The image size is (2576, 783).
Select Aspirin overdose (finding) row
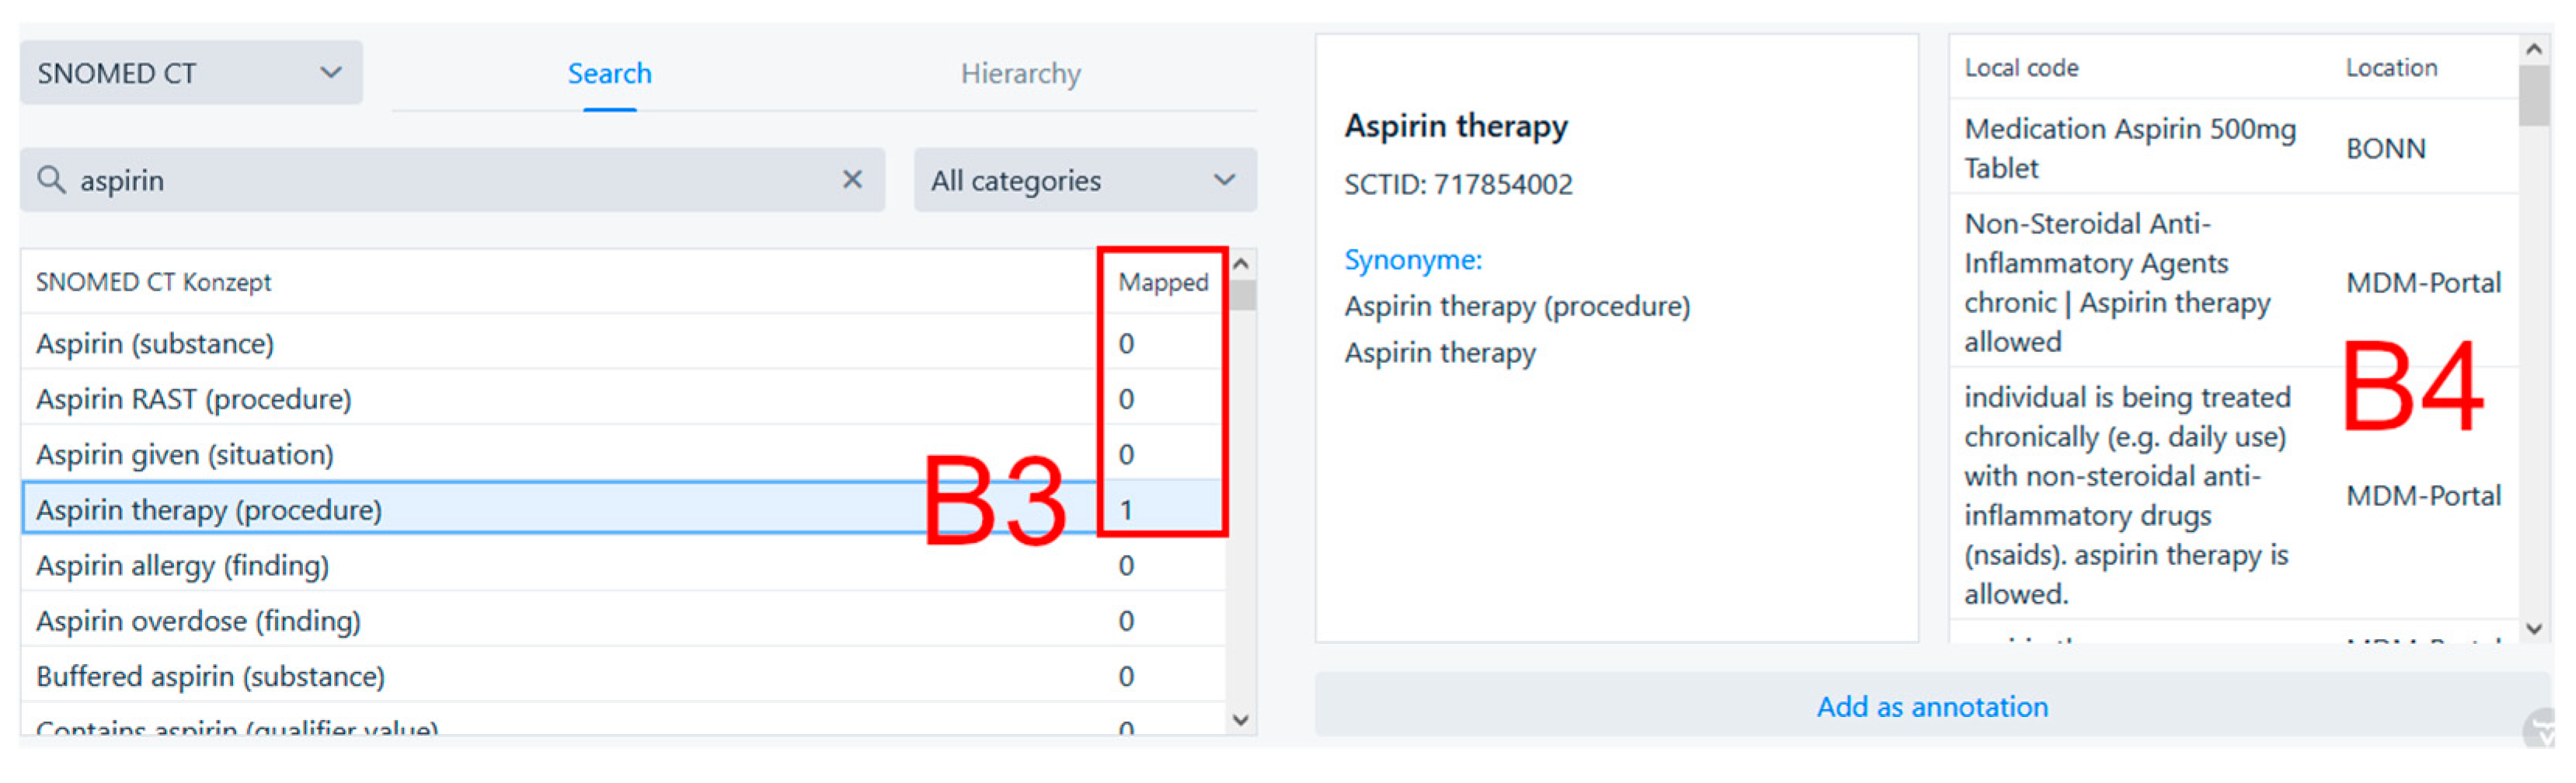[198, 622]
